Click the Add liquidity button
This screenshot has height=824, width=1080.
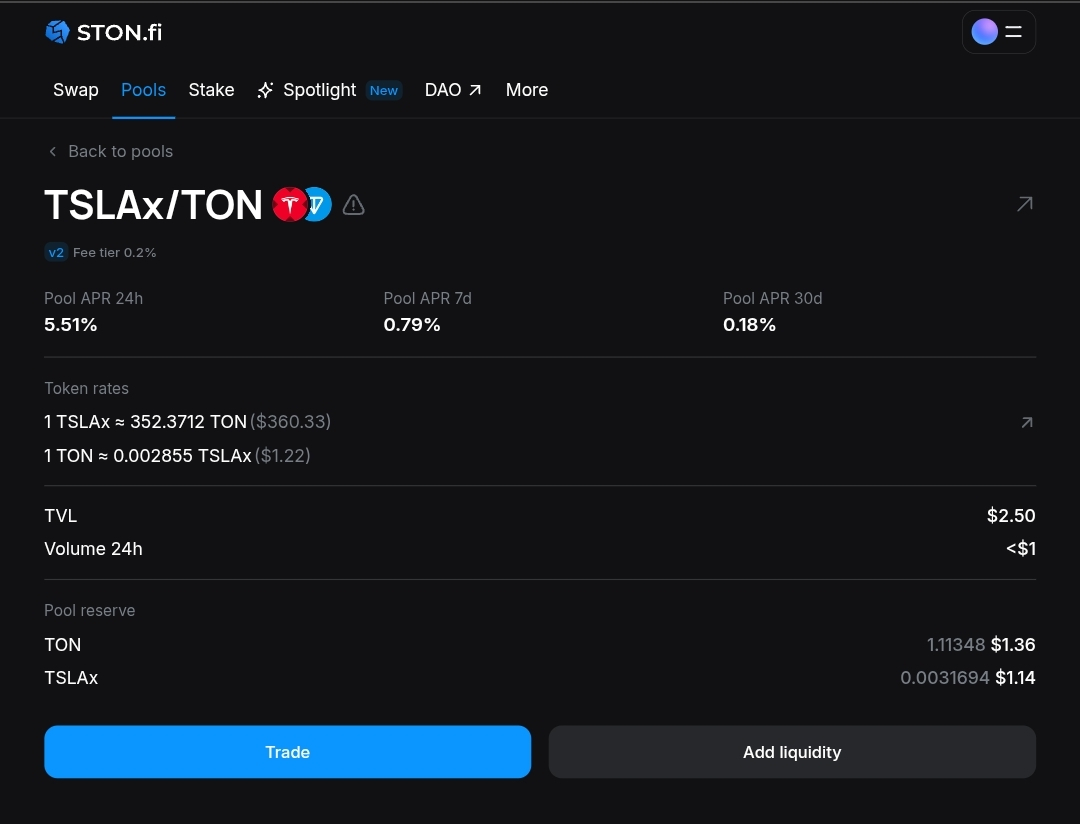[x=792, y=752]
